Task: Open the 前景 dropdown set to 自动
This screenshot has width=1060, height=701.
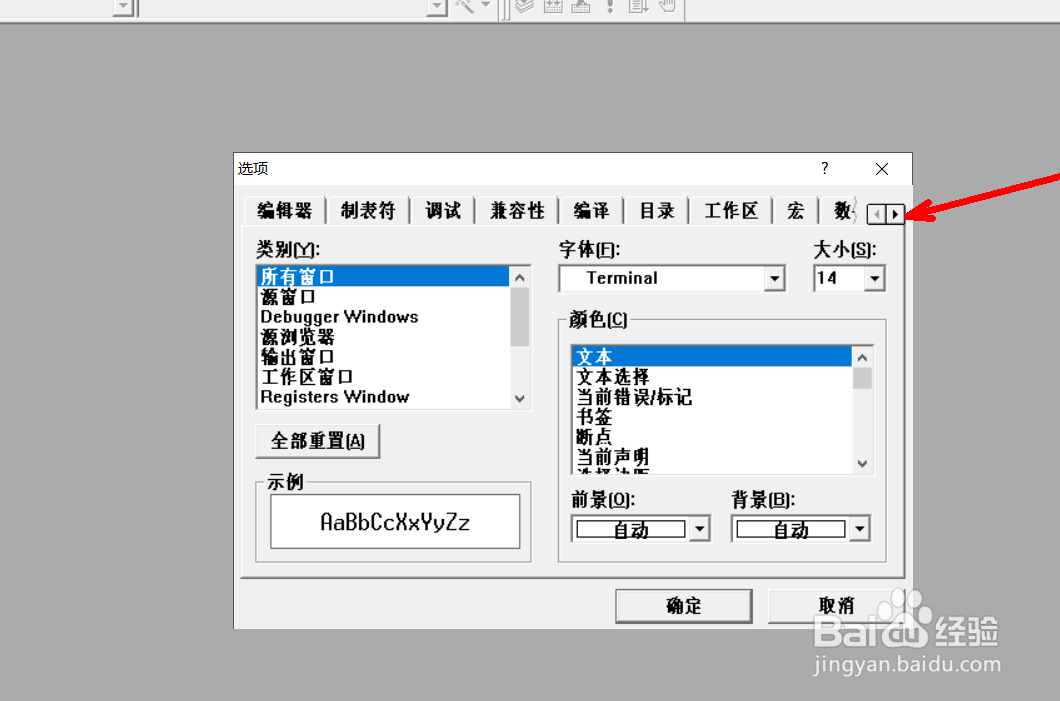Action: (699, 528)
